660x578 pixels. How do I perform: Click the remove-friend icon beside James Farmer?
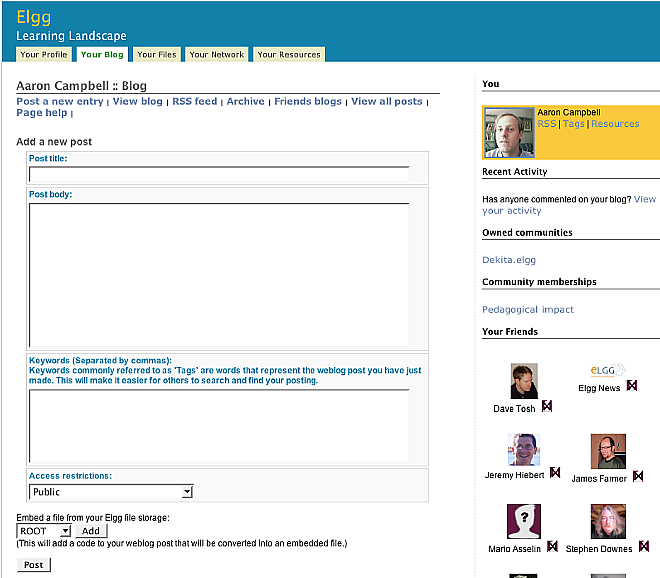(x=638, y=476)
